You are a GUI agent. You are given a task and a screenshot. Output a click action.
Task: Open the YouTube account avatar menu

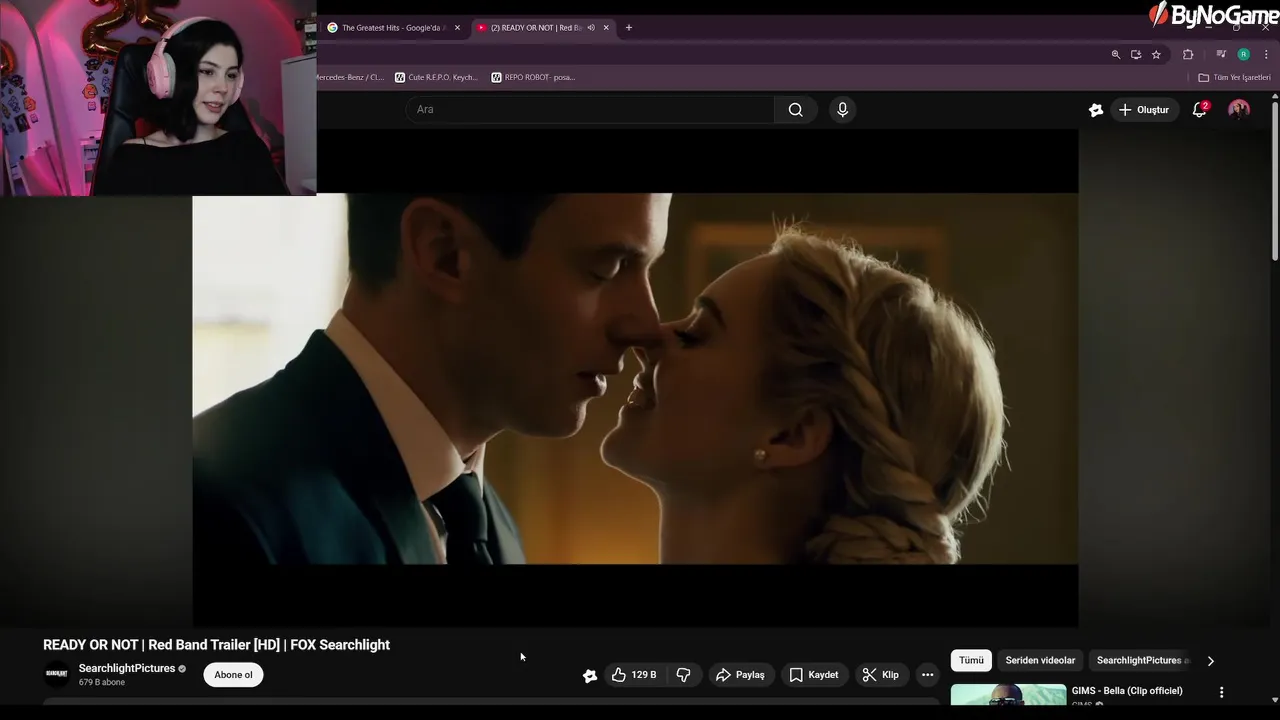(1239, 110)
